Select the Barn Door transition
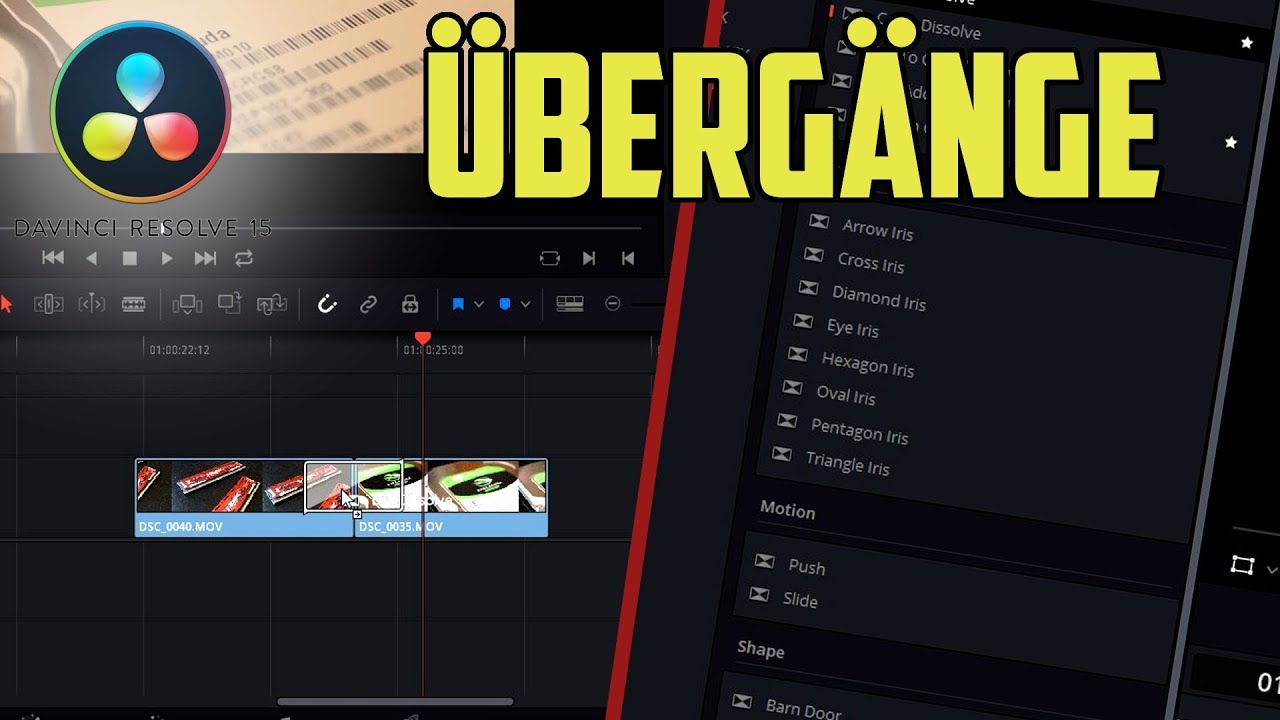 click(803, 709)
